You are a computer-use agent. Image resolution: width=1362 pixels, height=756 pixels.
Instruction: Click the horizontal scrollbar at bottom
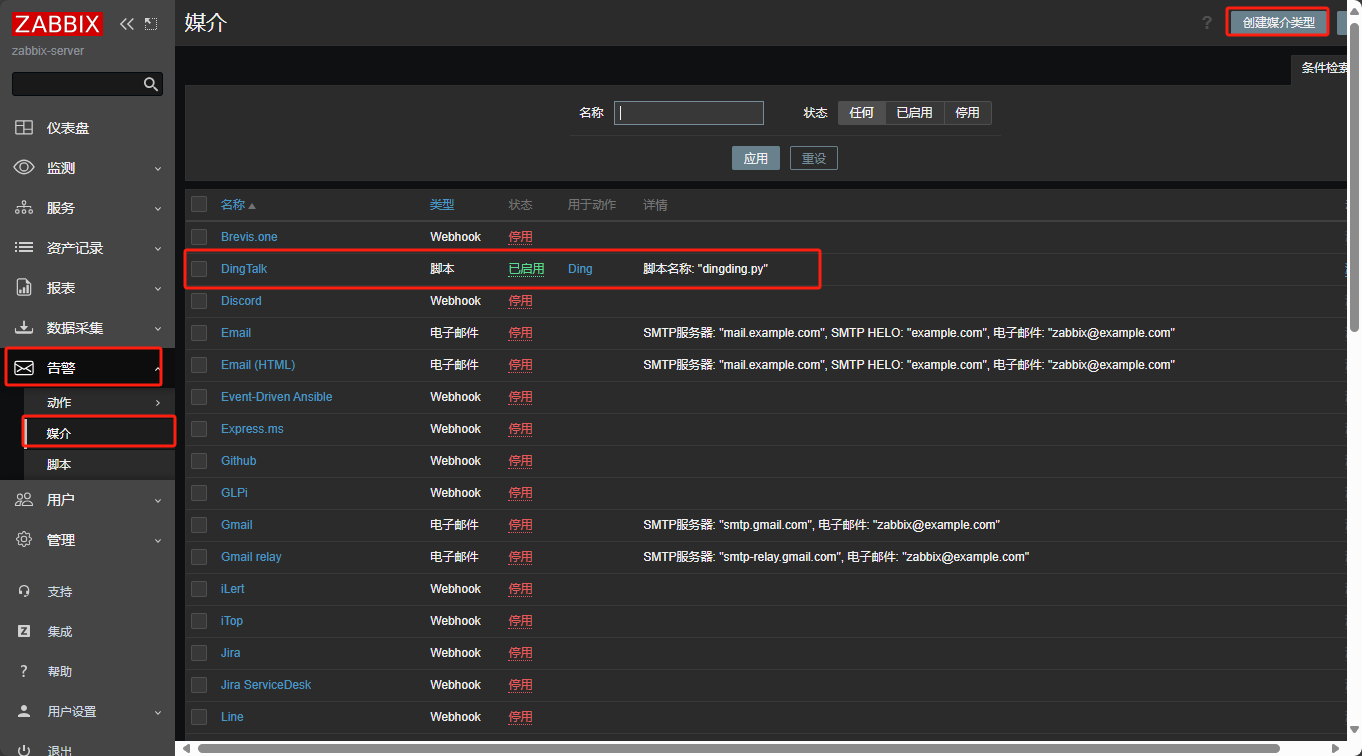click(x=739, y=748)
